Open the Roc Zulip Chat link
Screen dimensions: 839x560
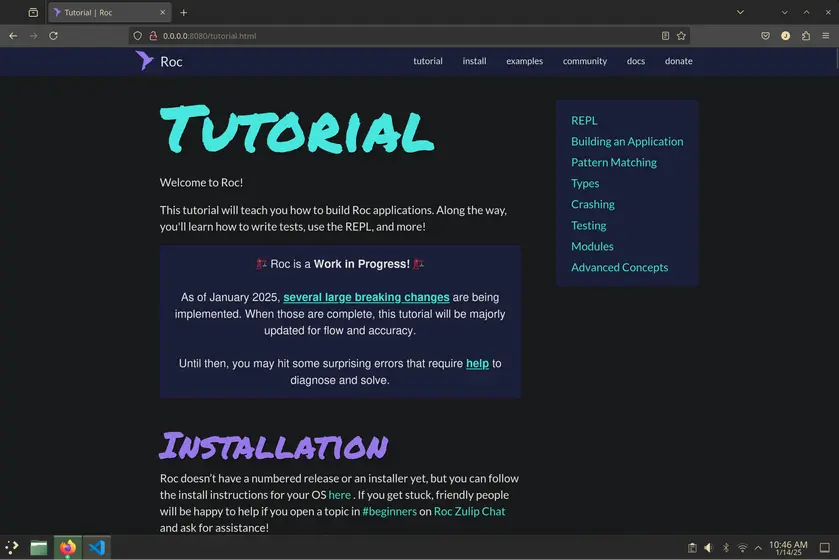(469, 511)
